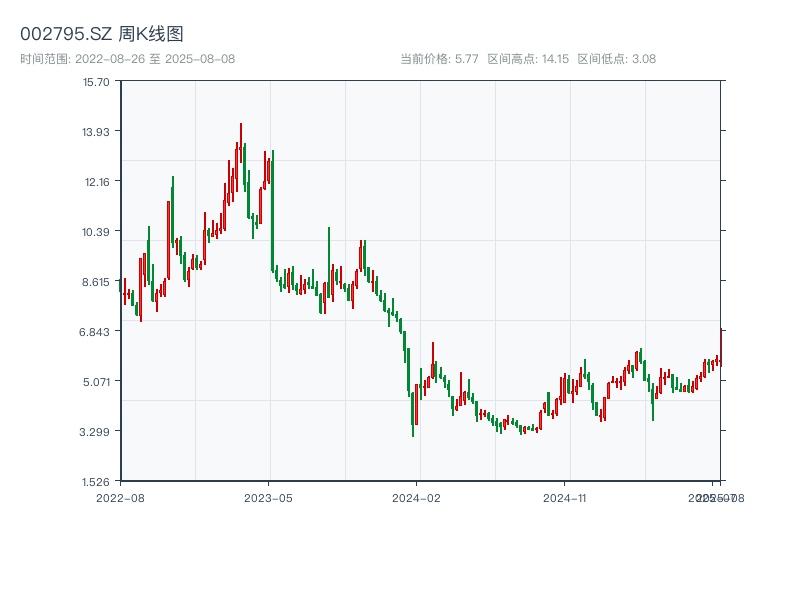Click the chart title 002795.SZ 周K线图

(102, 34)
